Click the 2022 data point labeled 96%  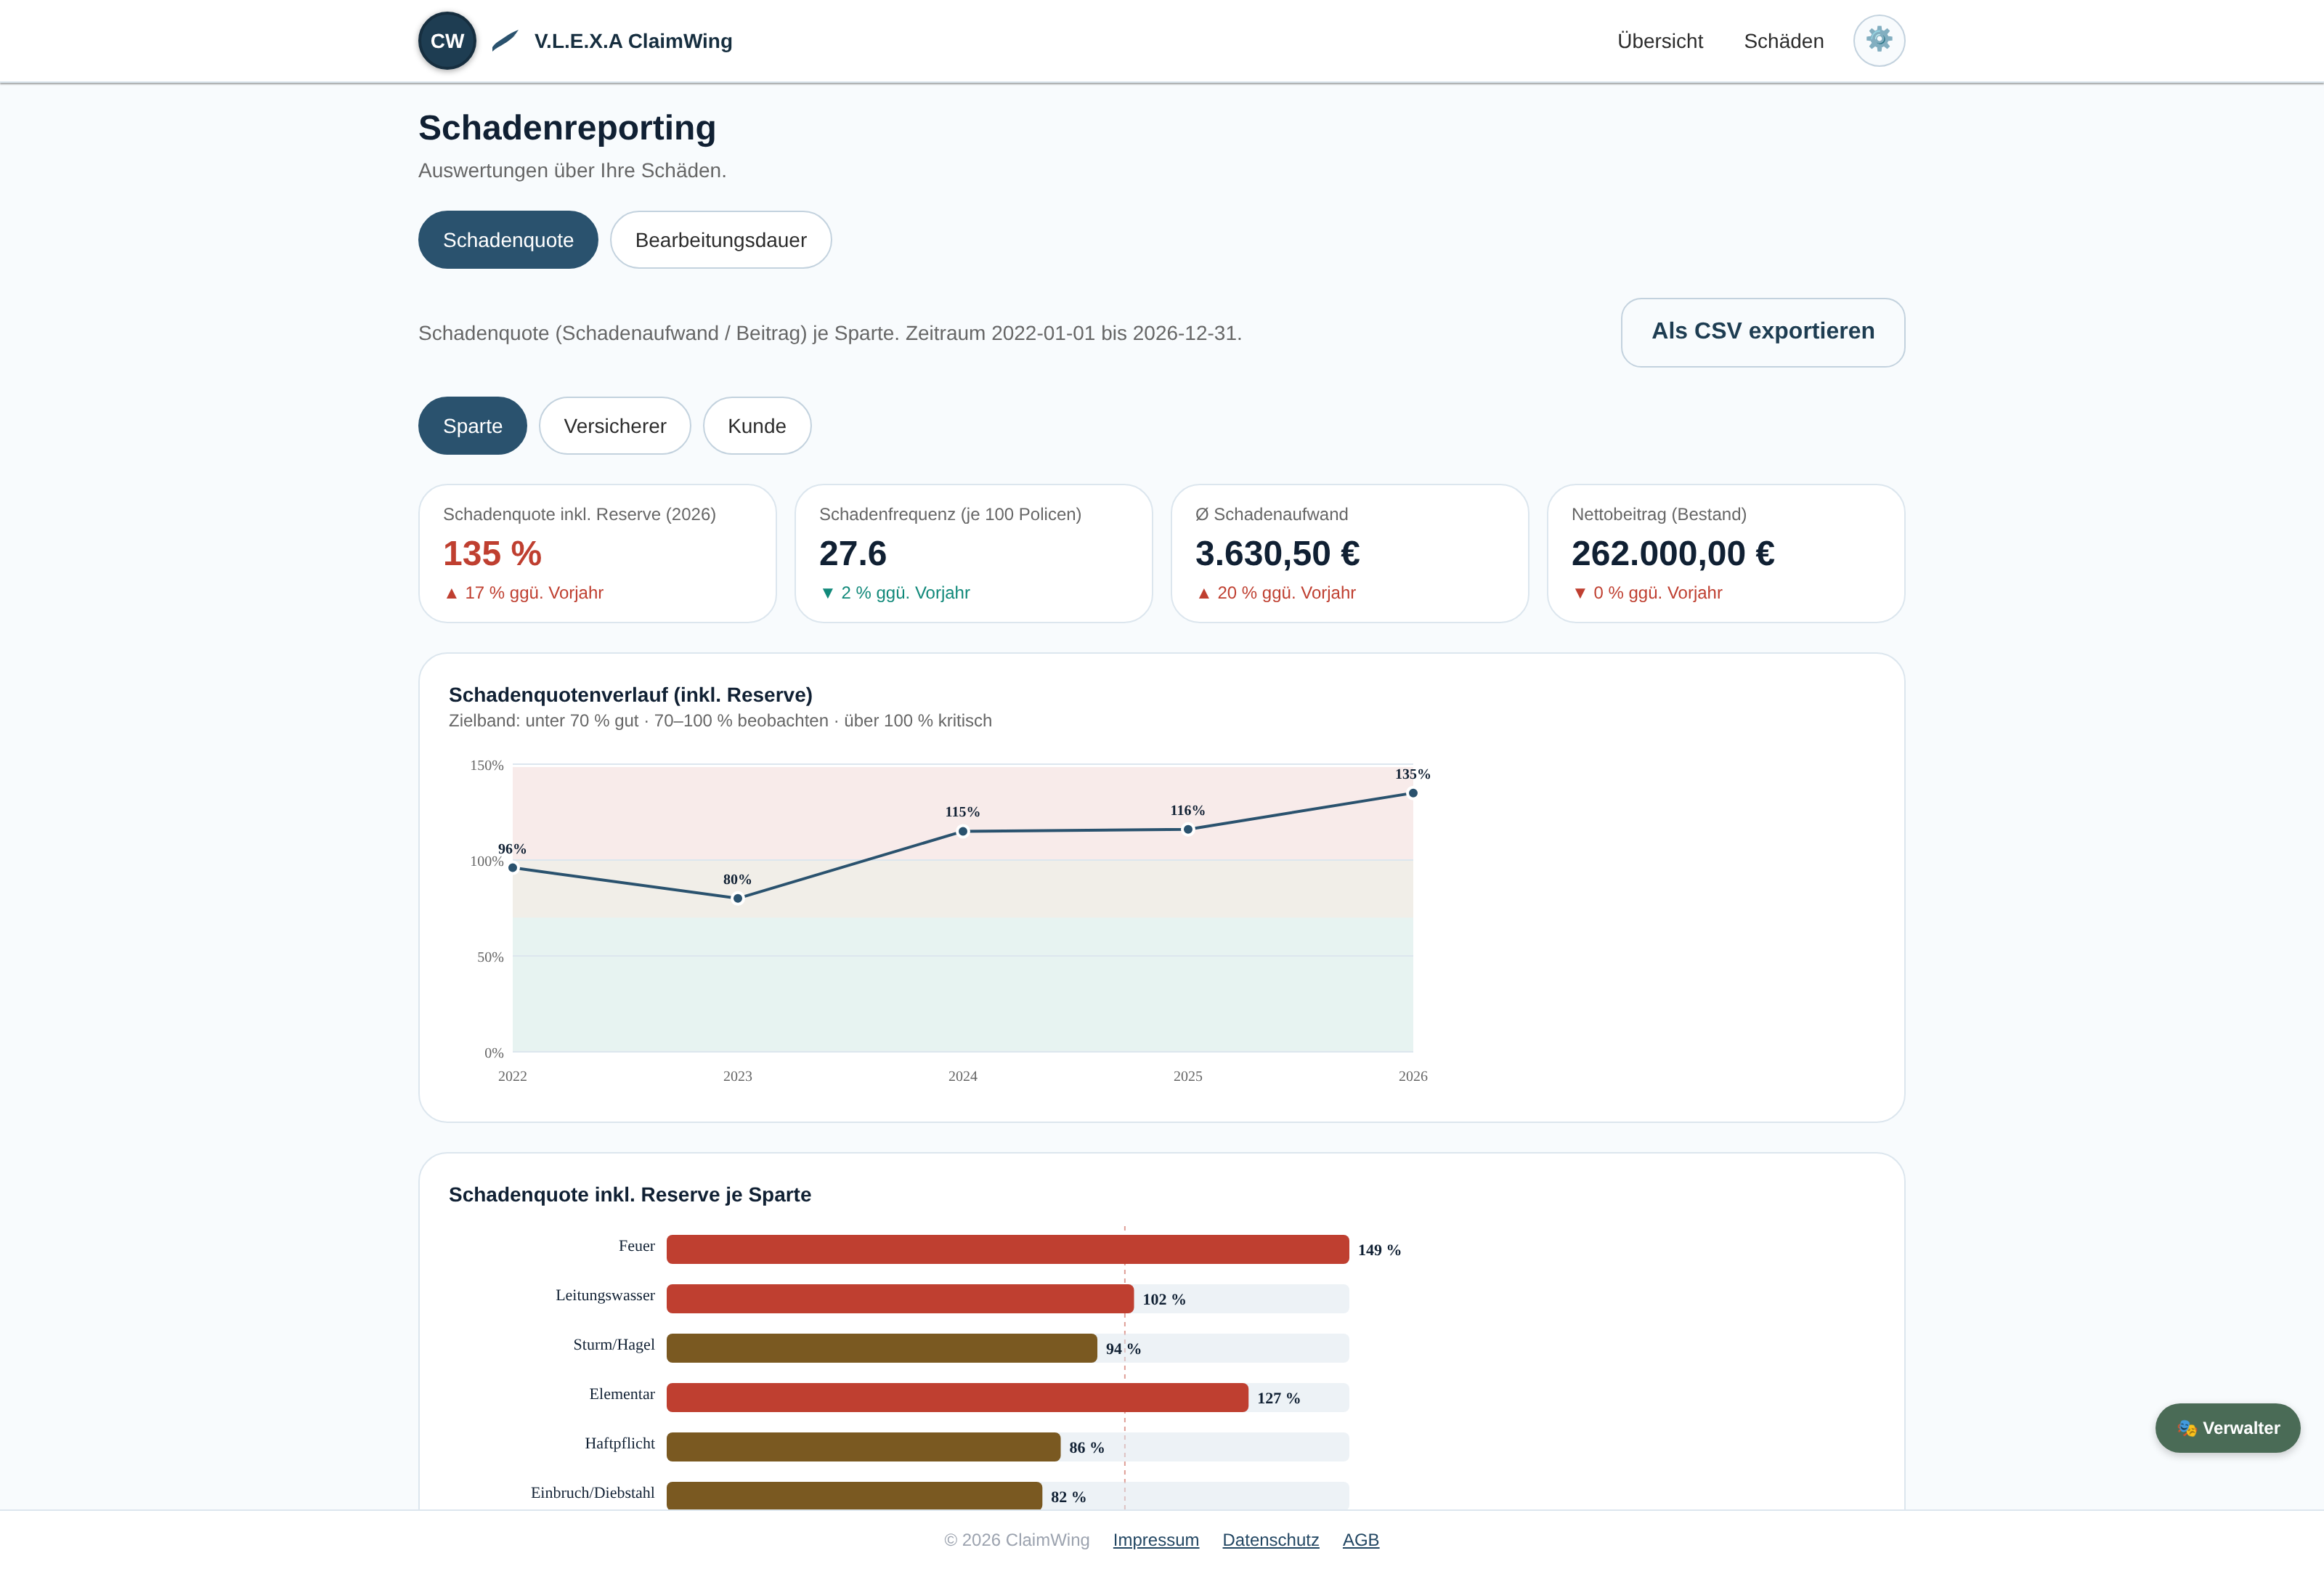[x=513, y=867]
